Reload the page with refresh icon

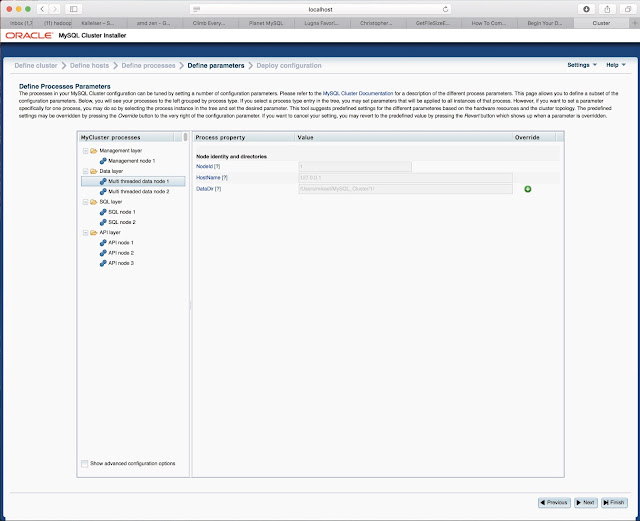tap(445, 9)
